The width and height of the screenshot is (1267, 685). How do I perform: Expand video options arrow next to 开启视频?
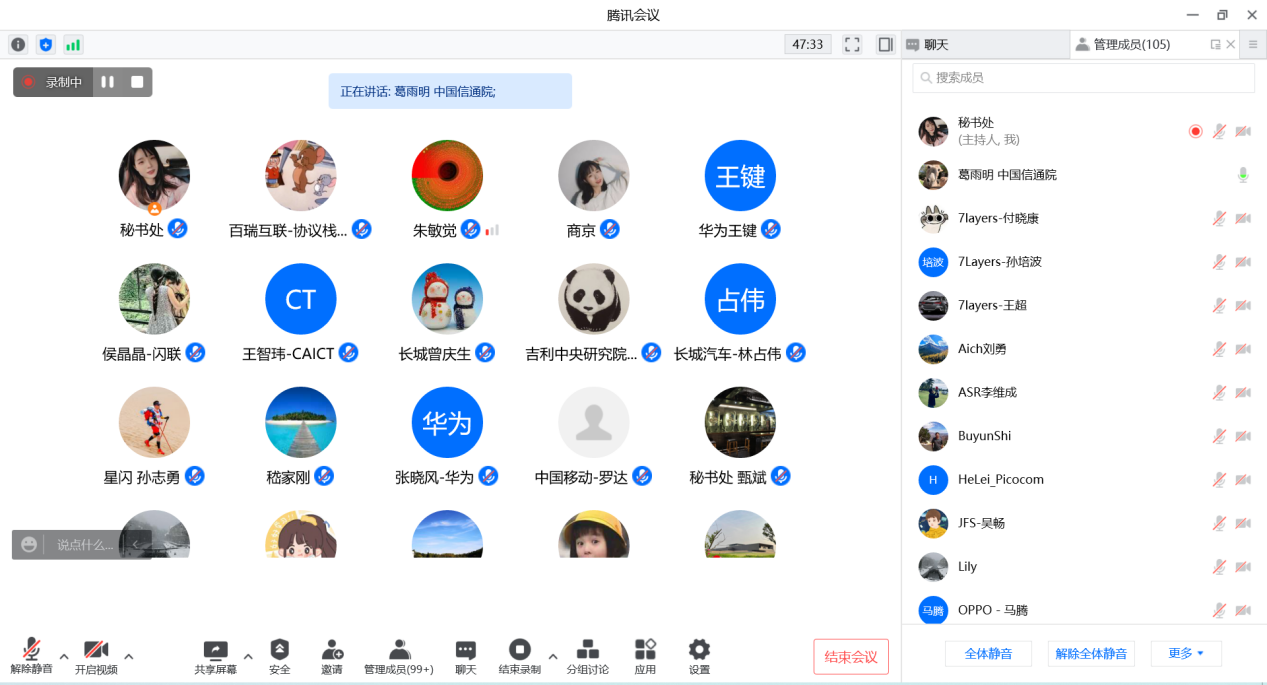(x=128, y=657)
